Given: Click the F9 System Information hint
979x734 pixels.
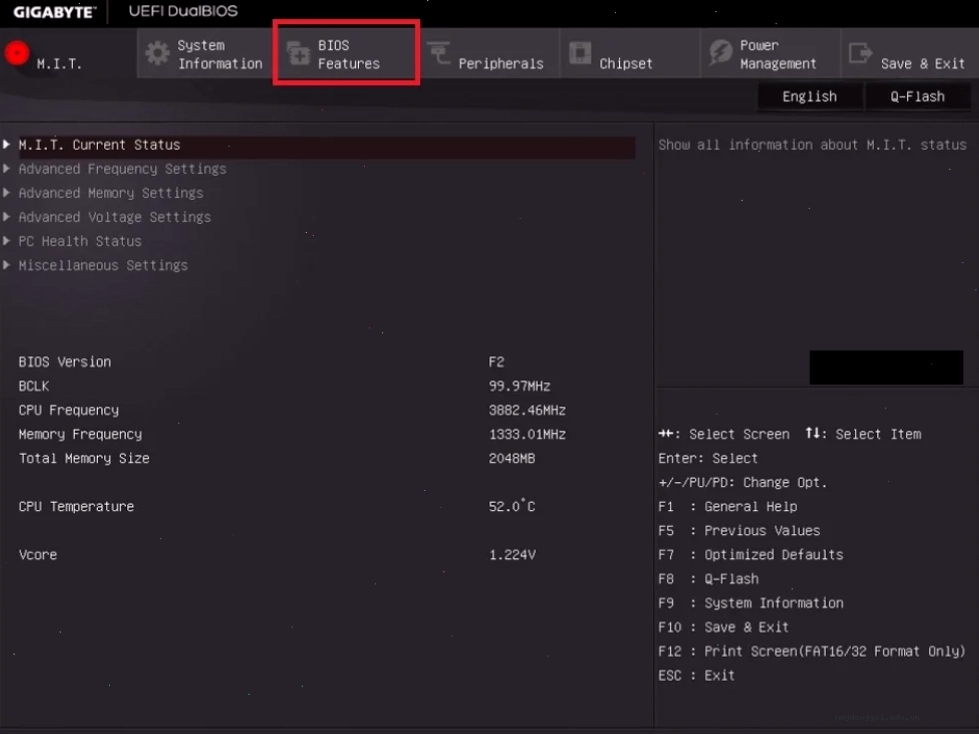Looking at the screenshot, I should [750, 604].
